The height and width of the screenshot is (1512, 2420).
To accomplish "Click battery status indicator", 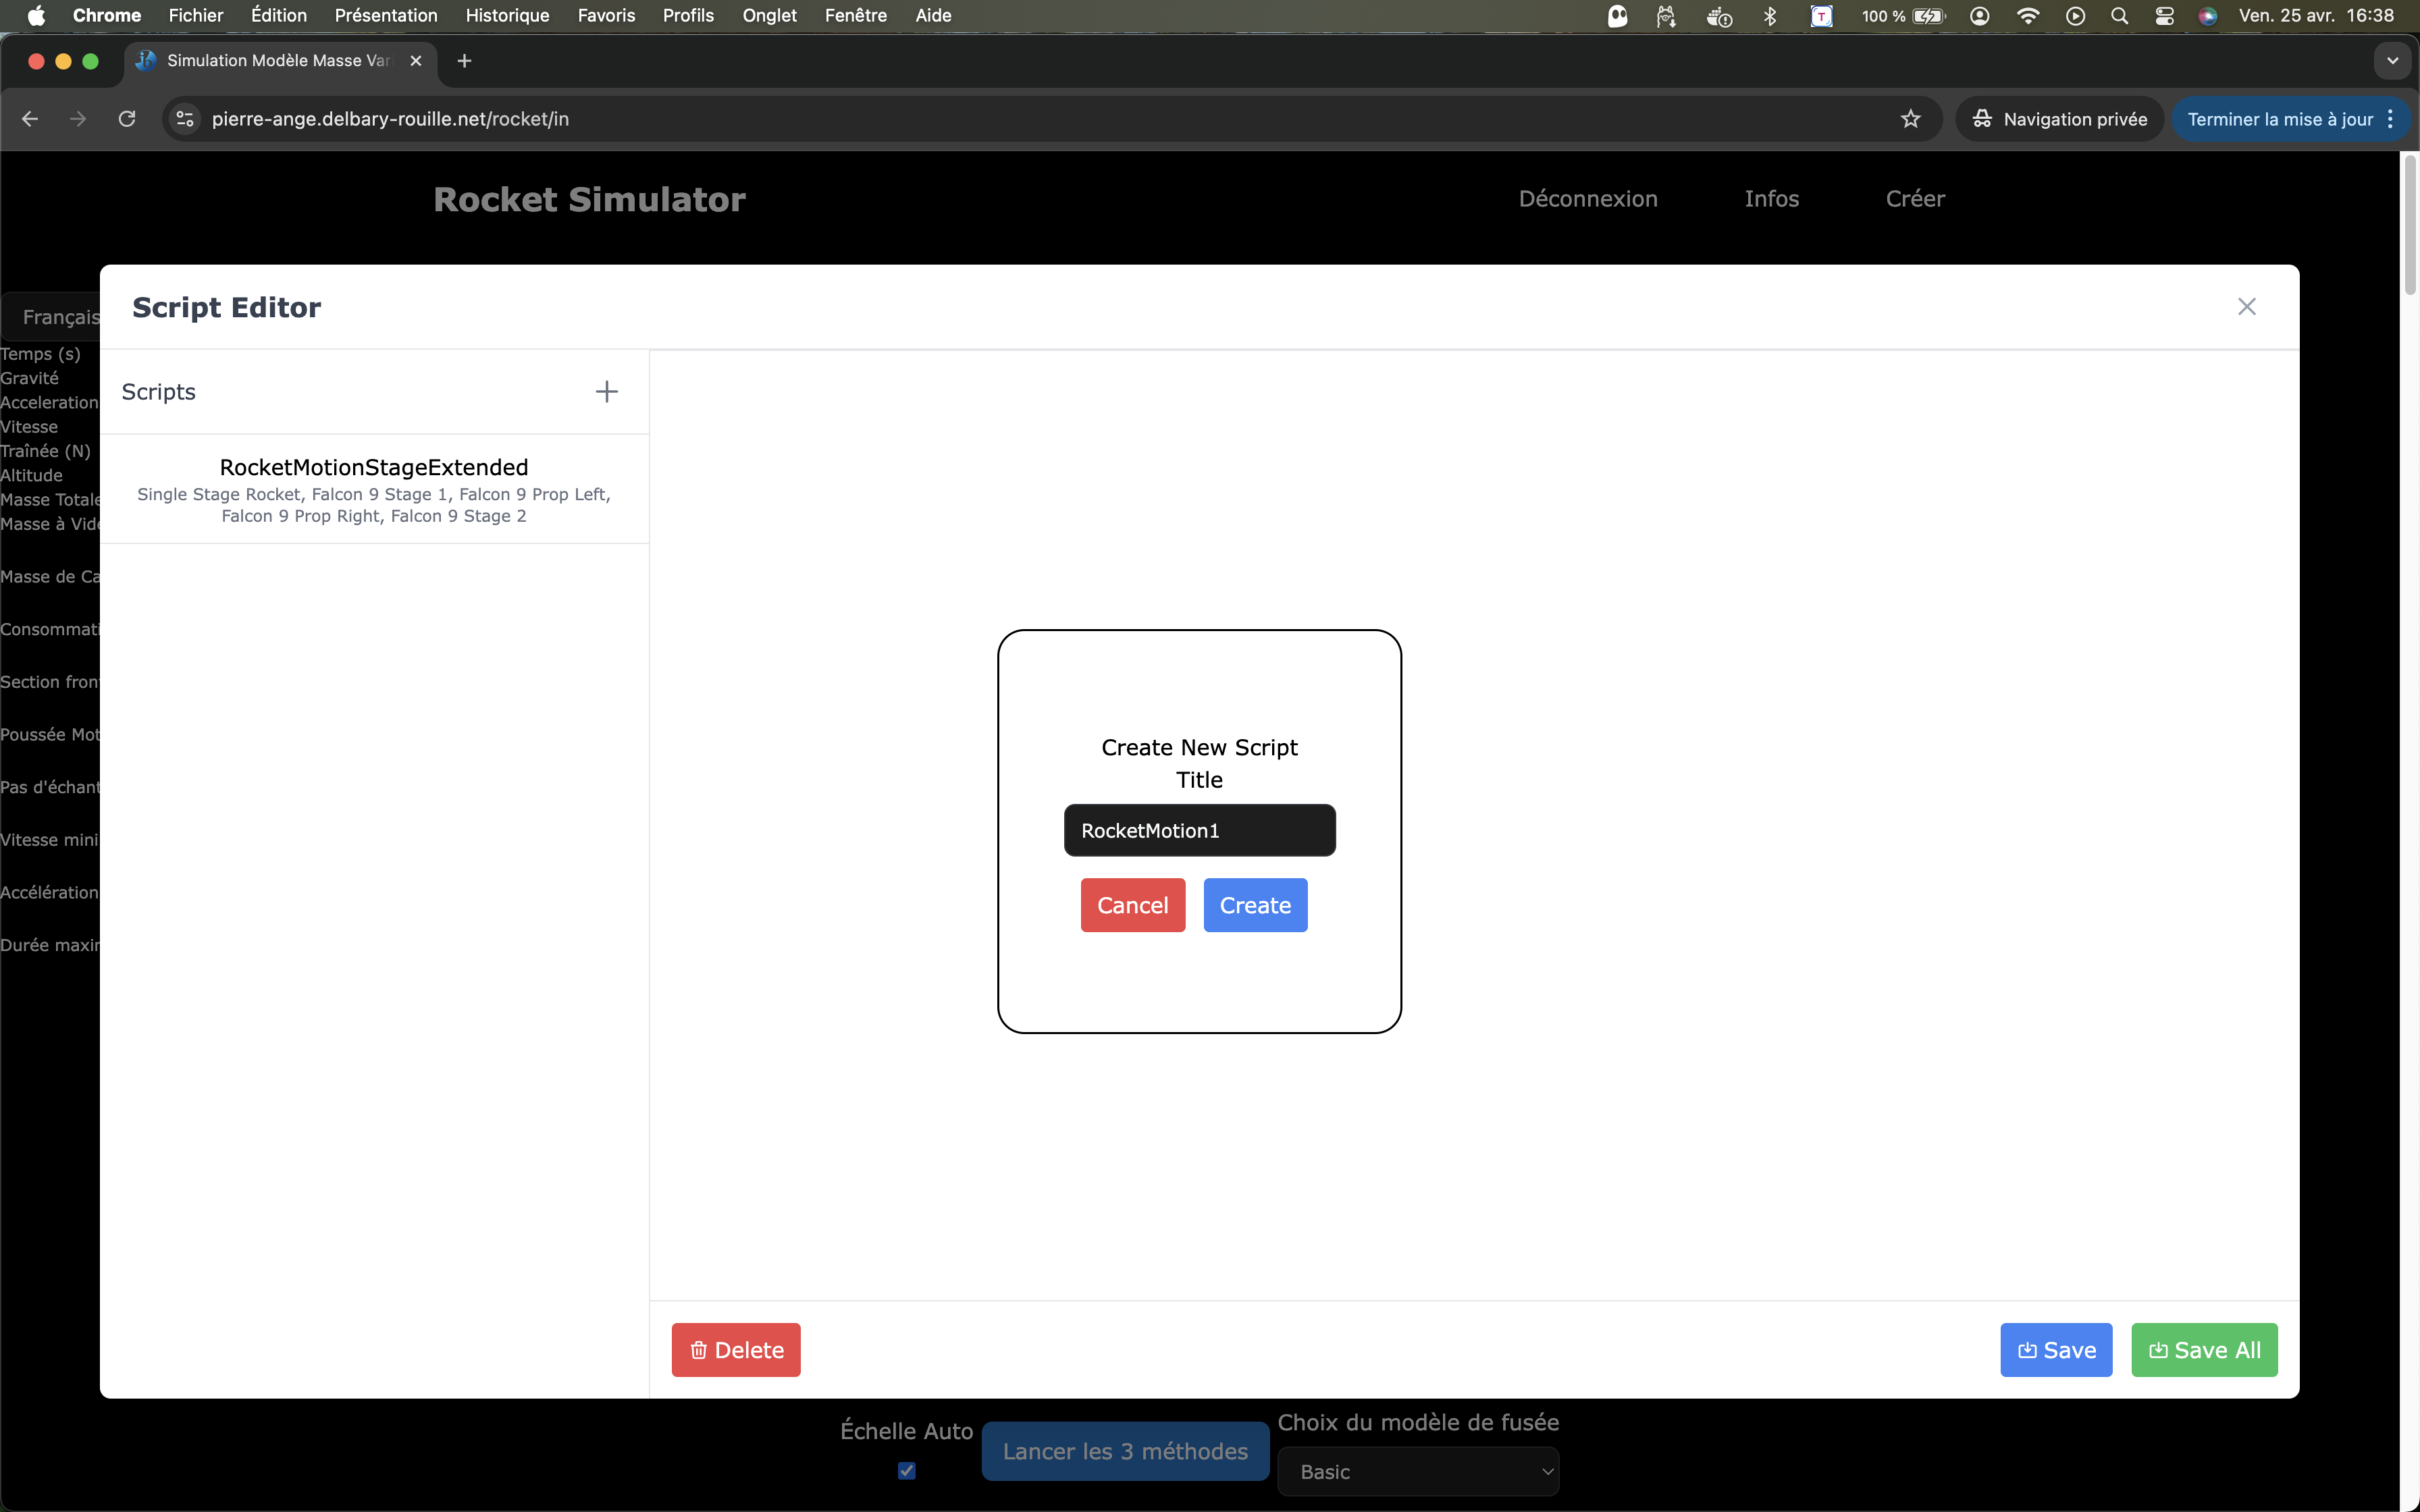I will click(1903, 16).
